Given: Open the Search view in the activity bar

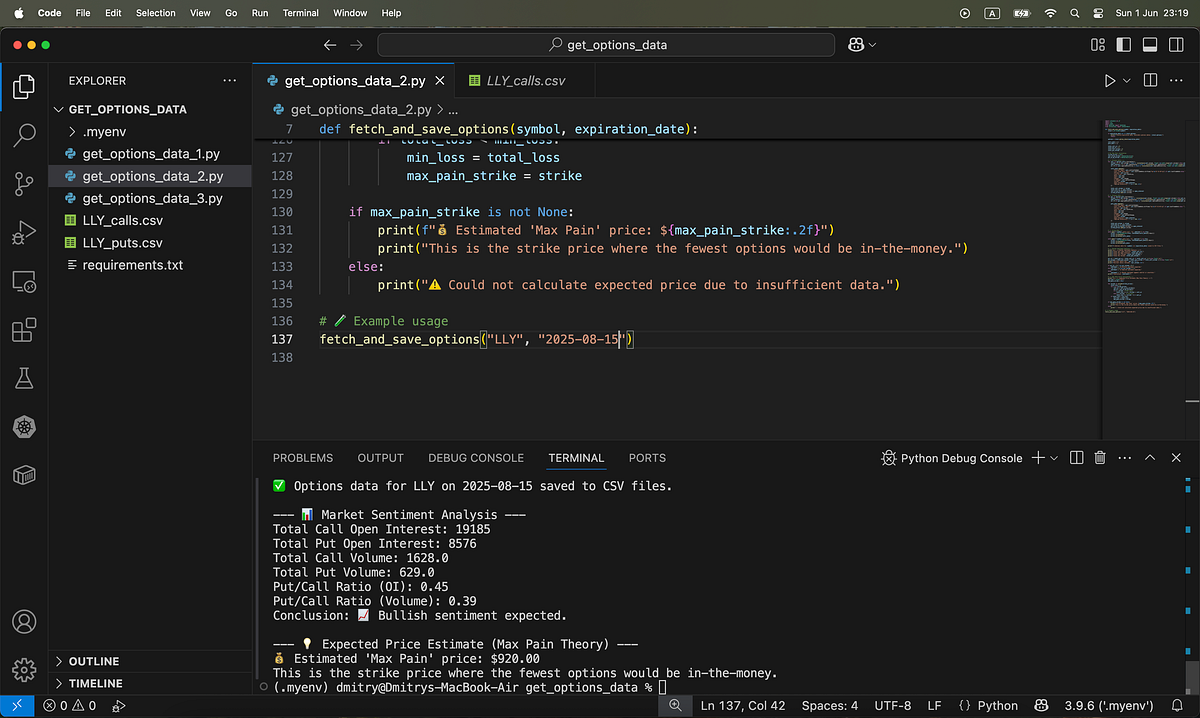Looking at the screenshot, I should click(24, 135).
